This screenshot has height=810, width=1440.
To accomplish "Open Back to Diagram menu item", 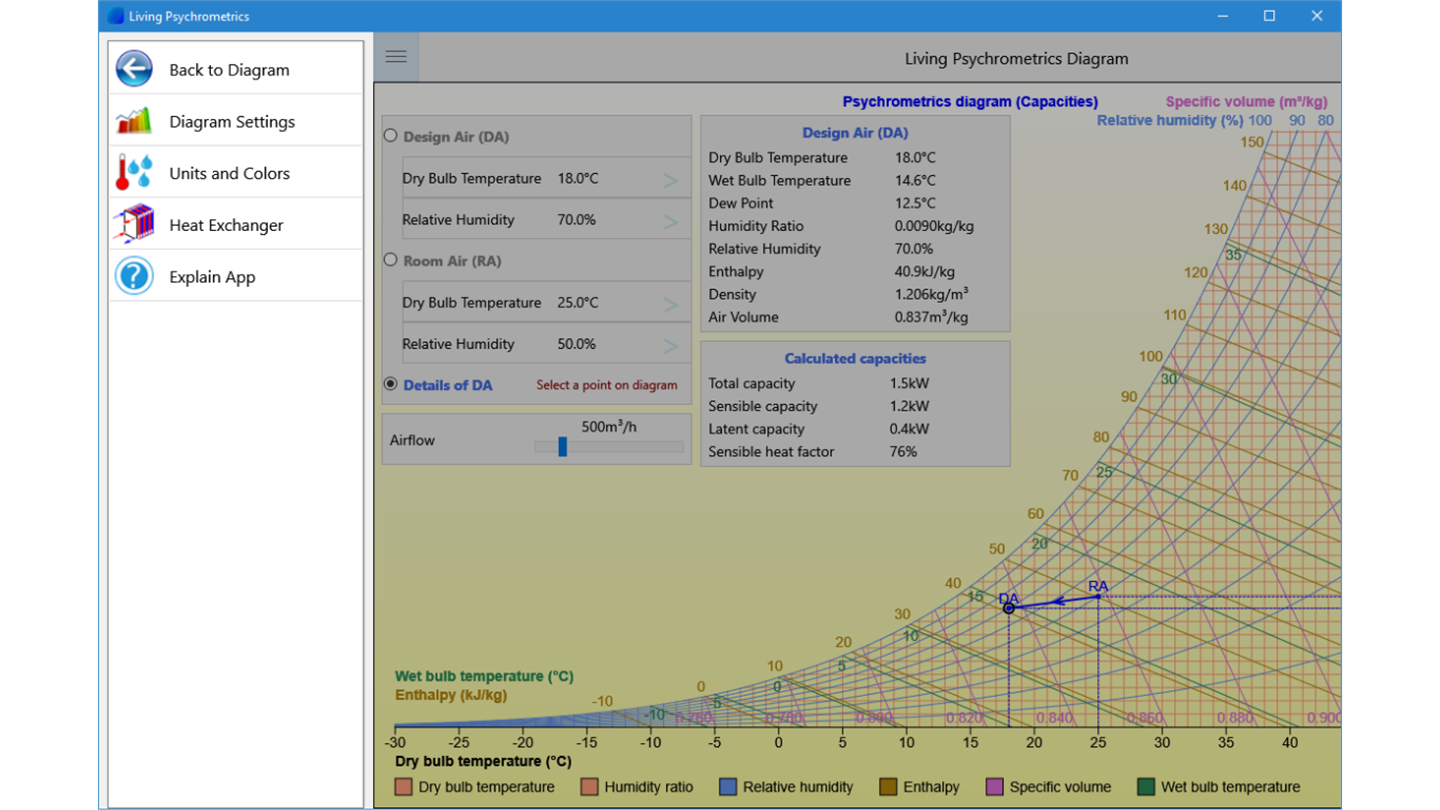I will [236, 69].
